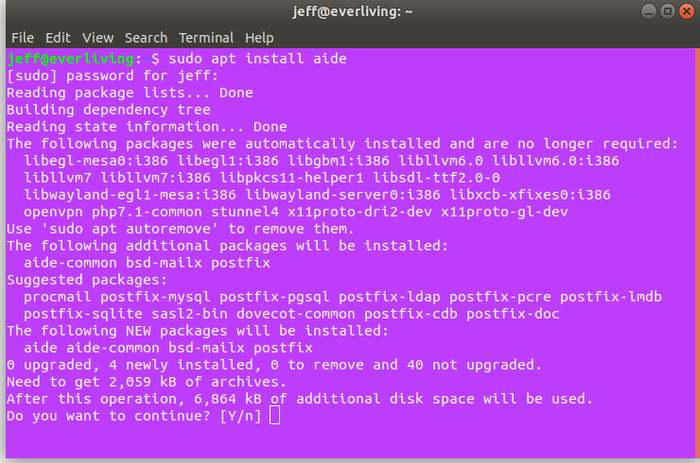The width and height of the screenshot is (700, 463).
Task: Open the View menu
Action: [x=98, y=38]
